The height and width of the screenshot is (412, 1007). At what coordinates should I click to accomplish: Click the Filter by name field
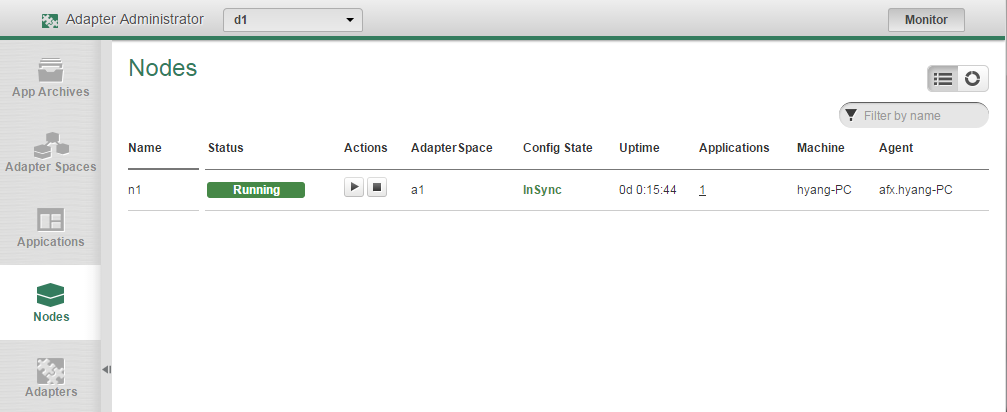click(x=914, y=116)
